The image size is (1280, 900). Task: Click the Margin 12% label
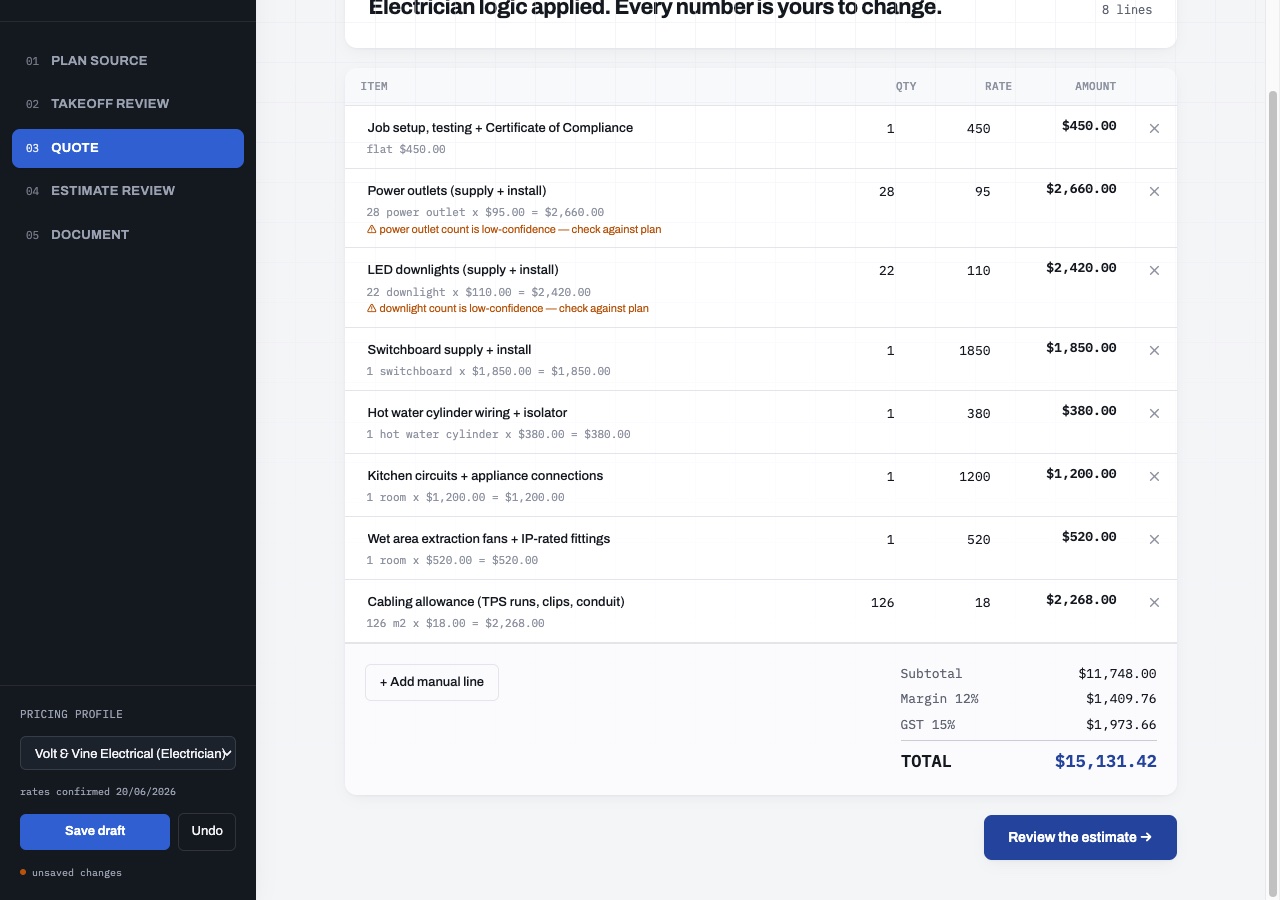click(x=939, y=699)
